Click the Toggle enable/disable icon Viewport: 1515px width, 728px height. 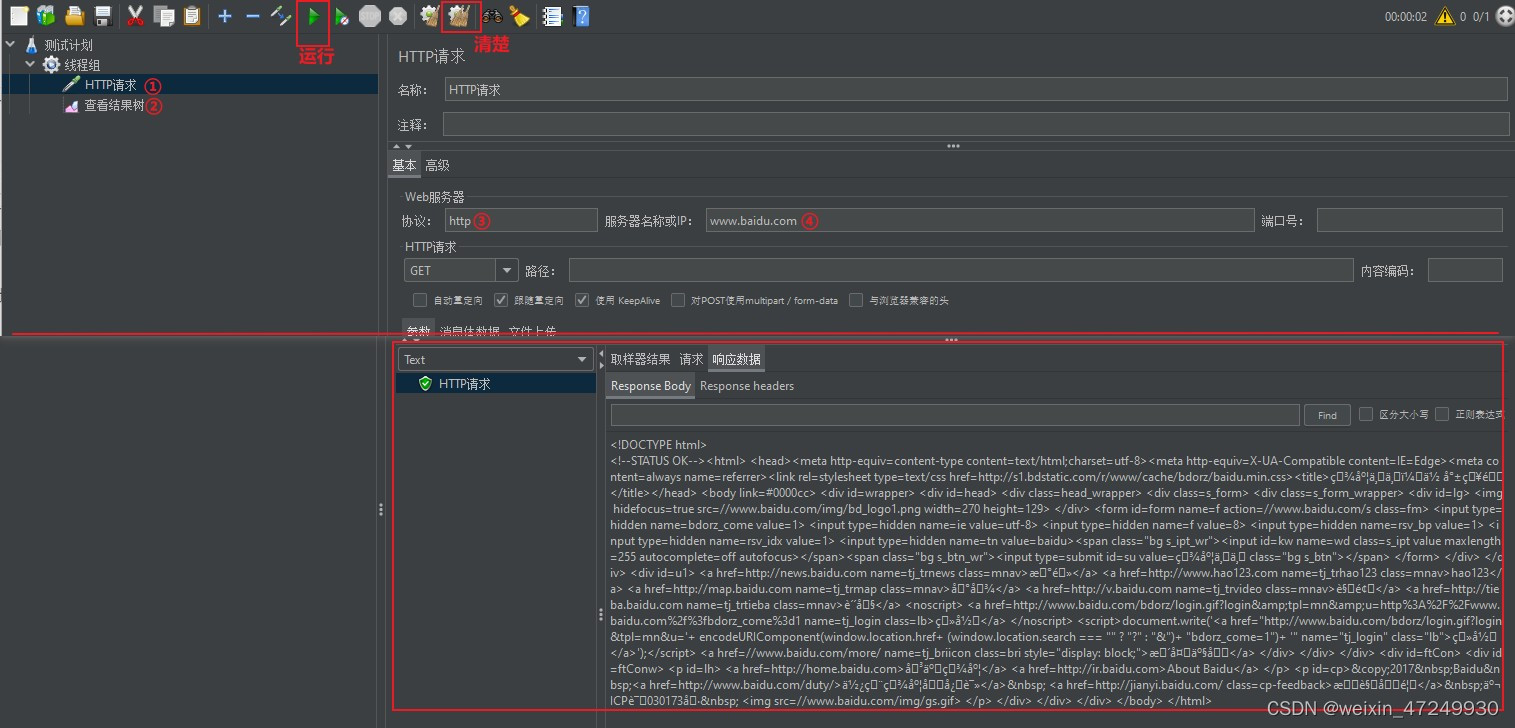point(281,16)
